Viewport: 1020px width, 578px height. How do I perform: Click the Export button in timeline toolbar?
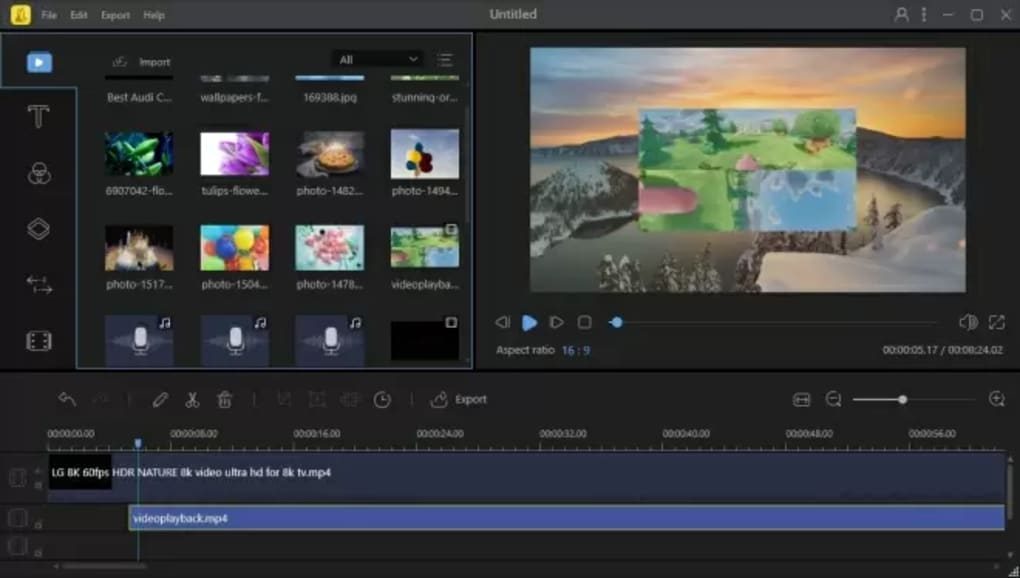pos(459,400)
